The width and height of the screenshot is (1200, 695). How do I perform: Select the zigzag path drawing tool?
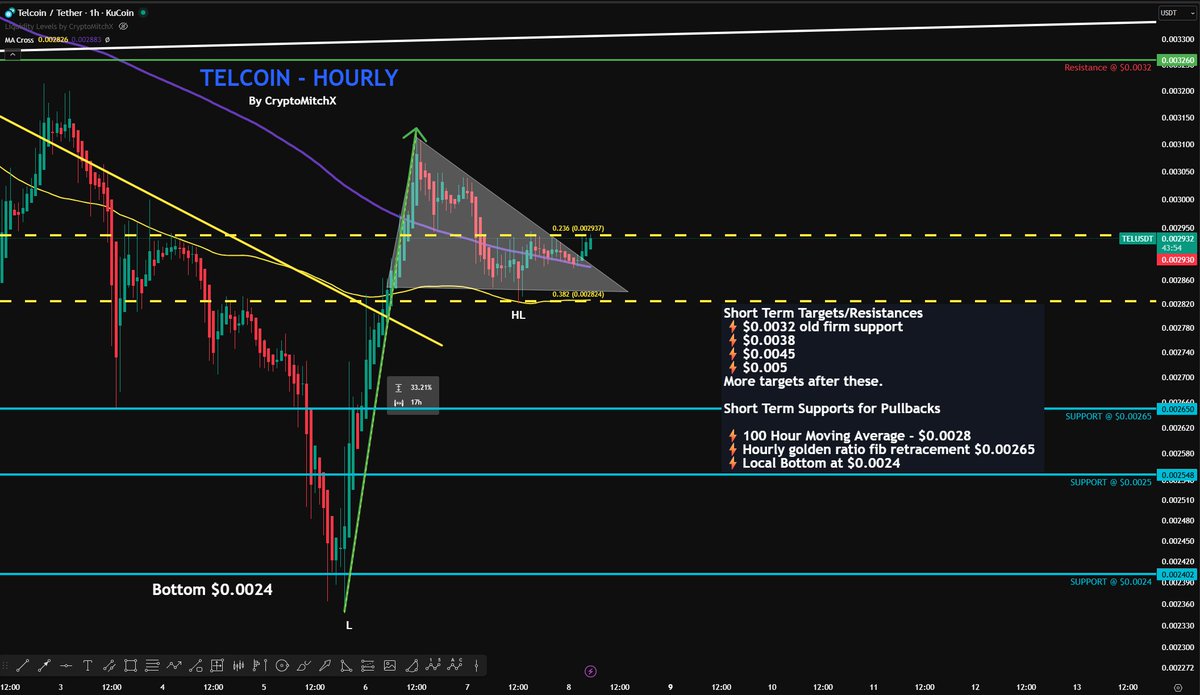point(174,666)
